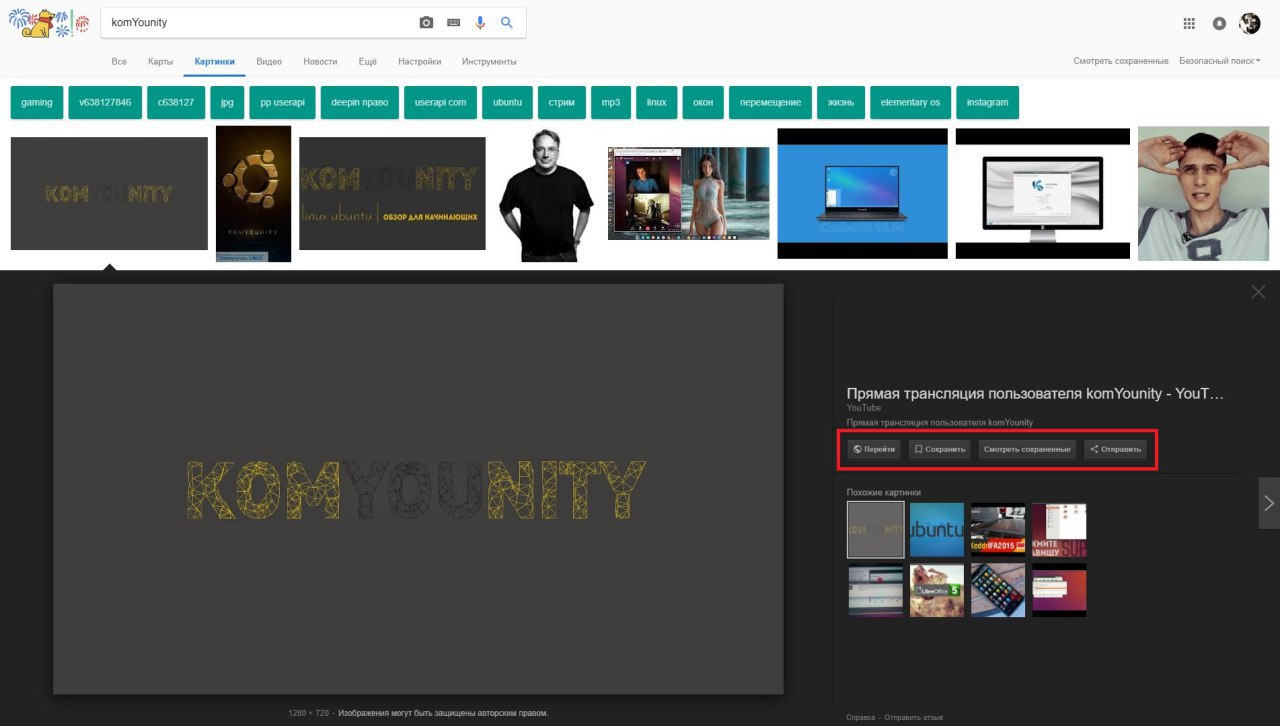Click the Сохранить button
The height and width of the screenshot is (726, 1280).
939,449
